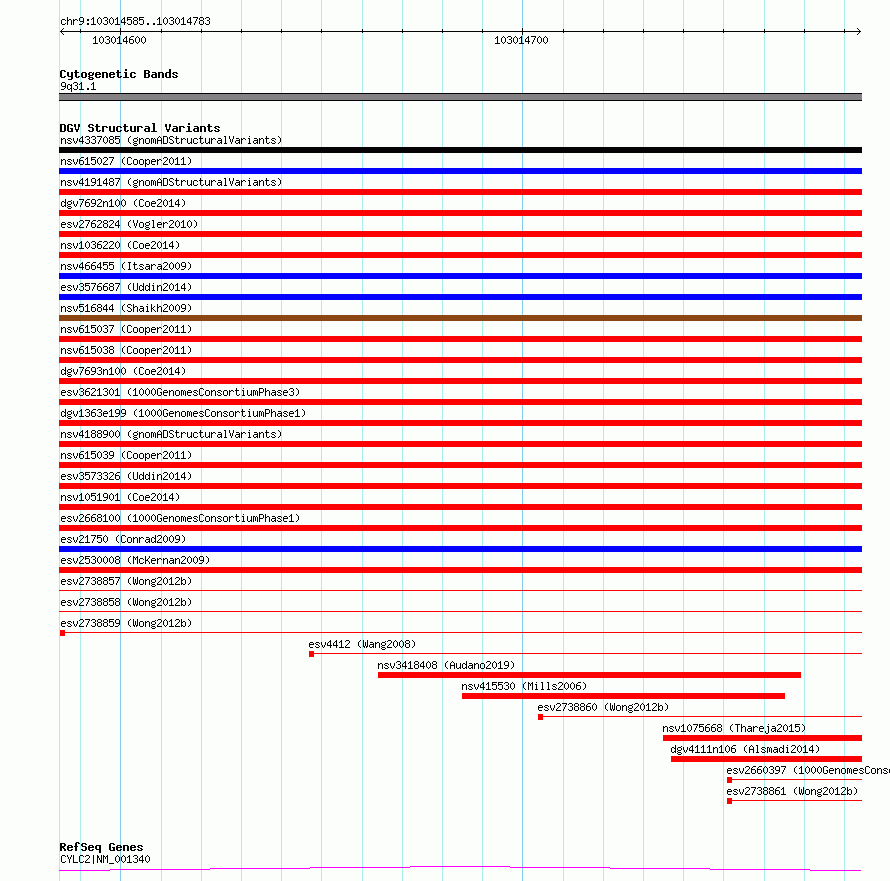Click red bar of dgv4111n106 (Alsmadi2014)
Image resolution: width=890 pixels, height=881 pixels.
click(x=766, y=760)
